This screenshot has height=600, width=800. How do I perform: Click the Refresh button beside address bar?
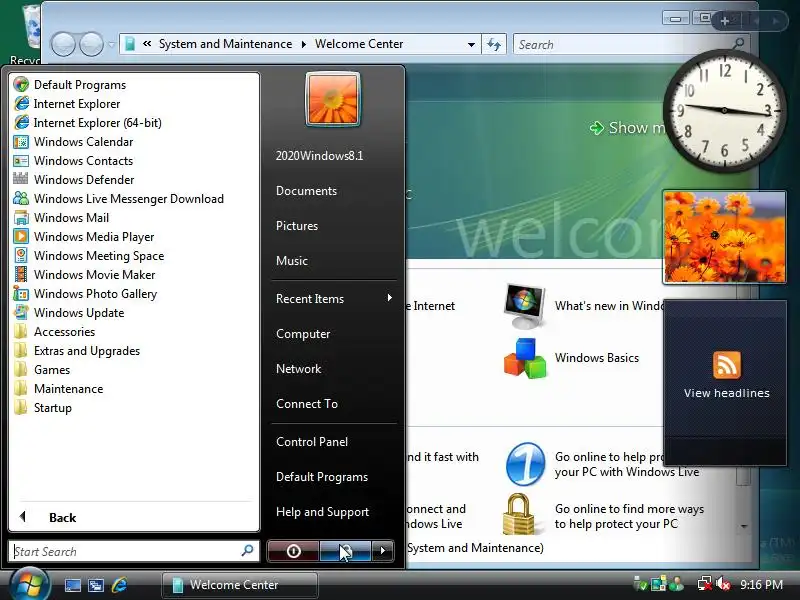tap(494, 44)
